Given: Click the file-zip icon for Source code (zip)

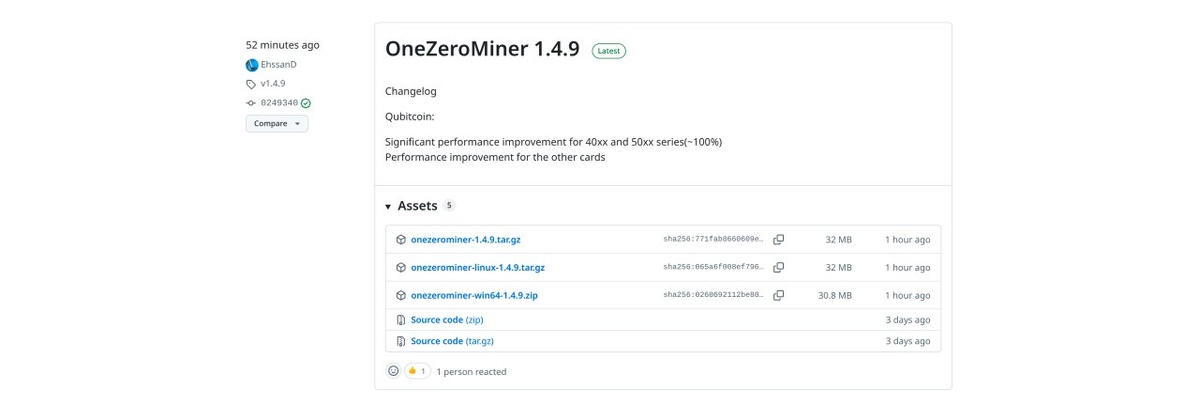Looking at the screenshot, I should 401,320.
